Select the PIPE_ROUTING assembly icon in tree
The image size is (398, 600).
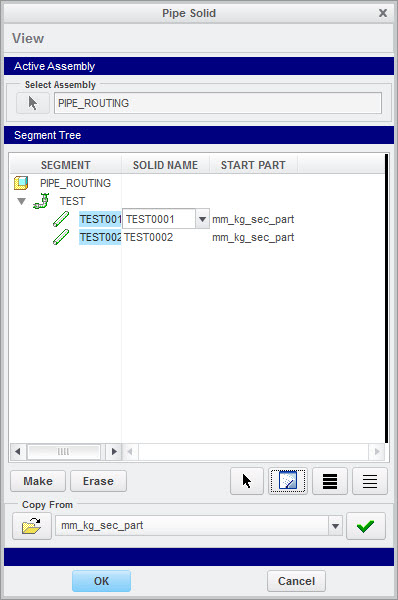(x=21, y=183)
